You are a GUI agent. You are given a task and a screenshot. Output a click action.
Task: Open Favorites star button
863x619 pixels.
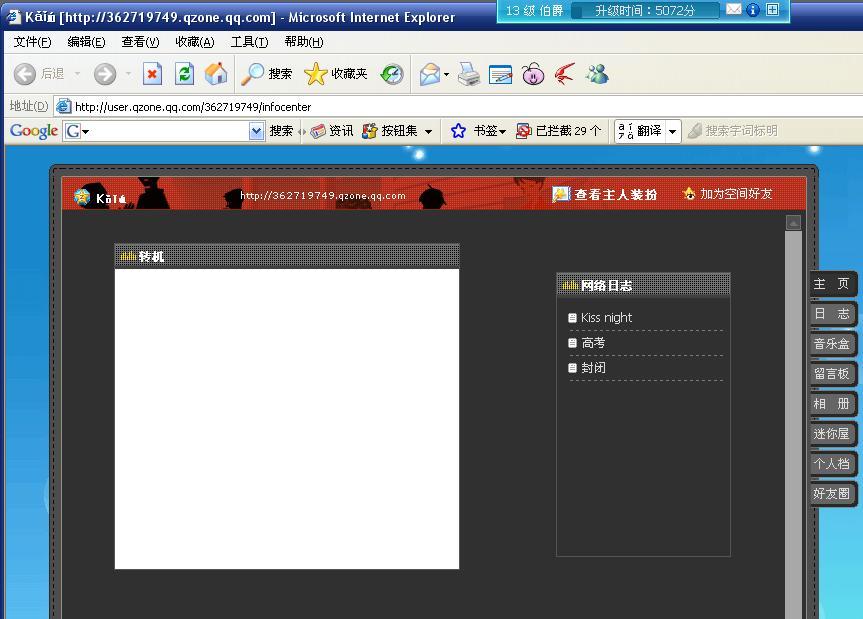pos(336,74)
